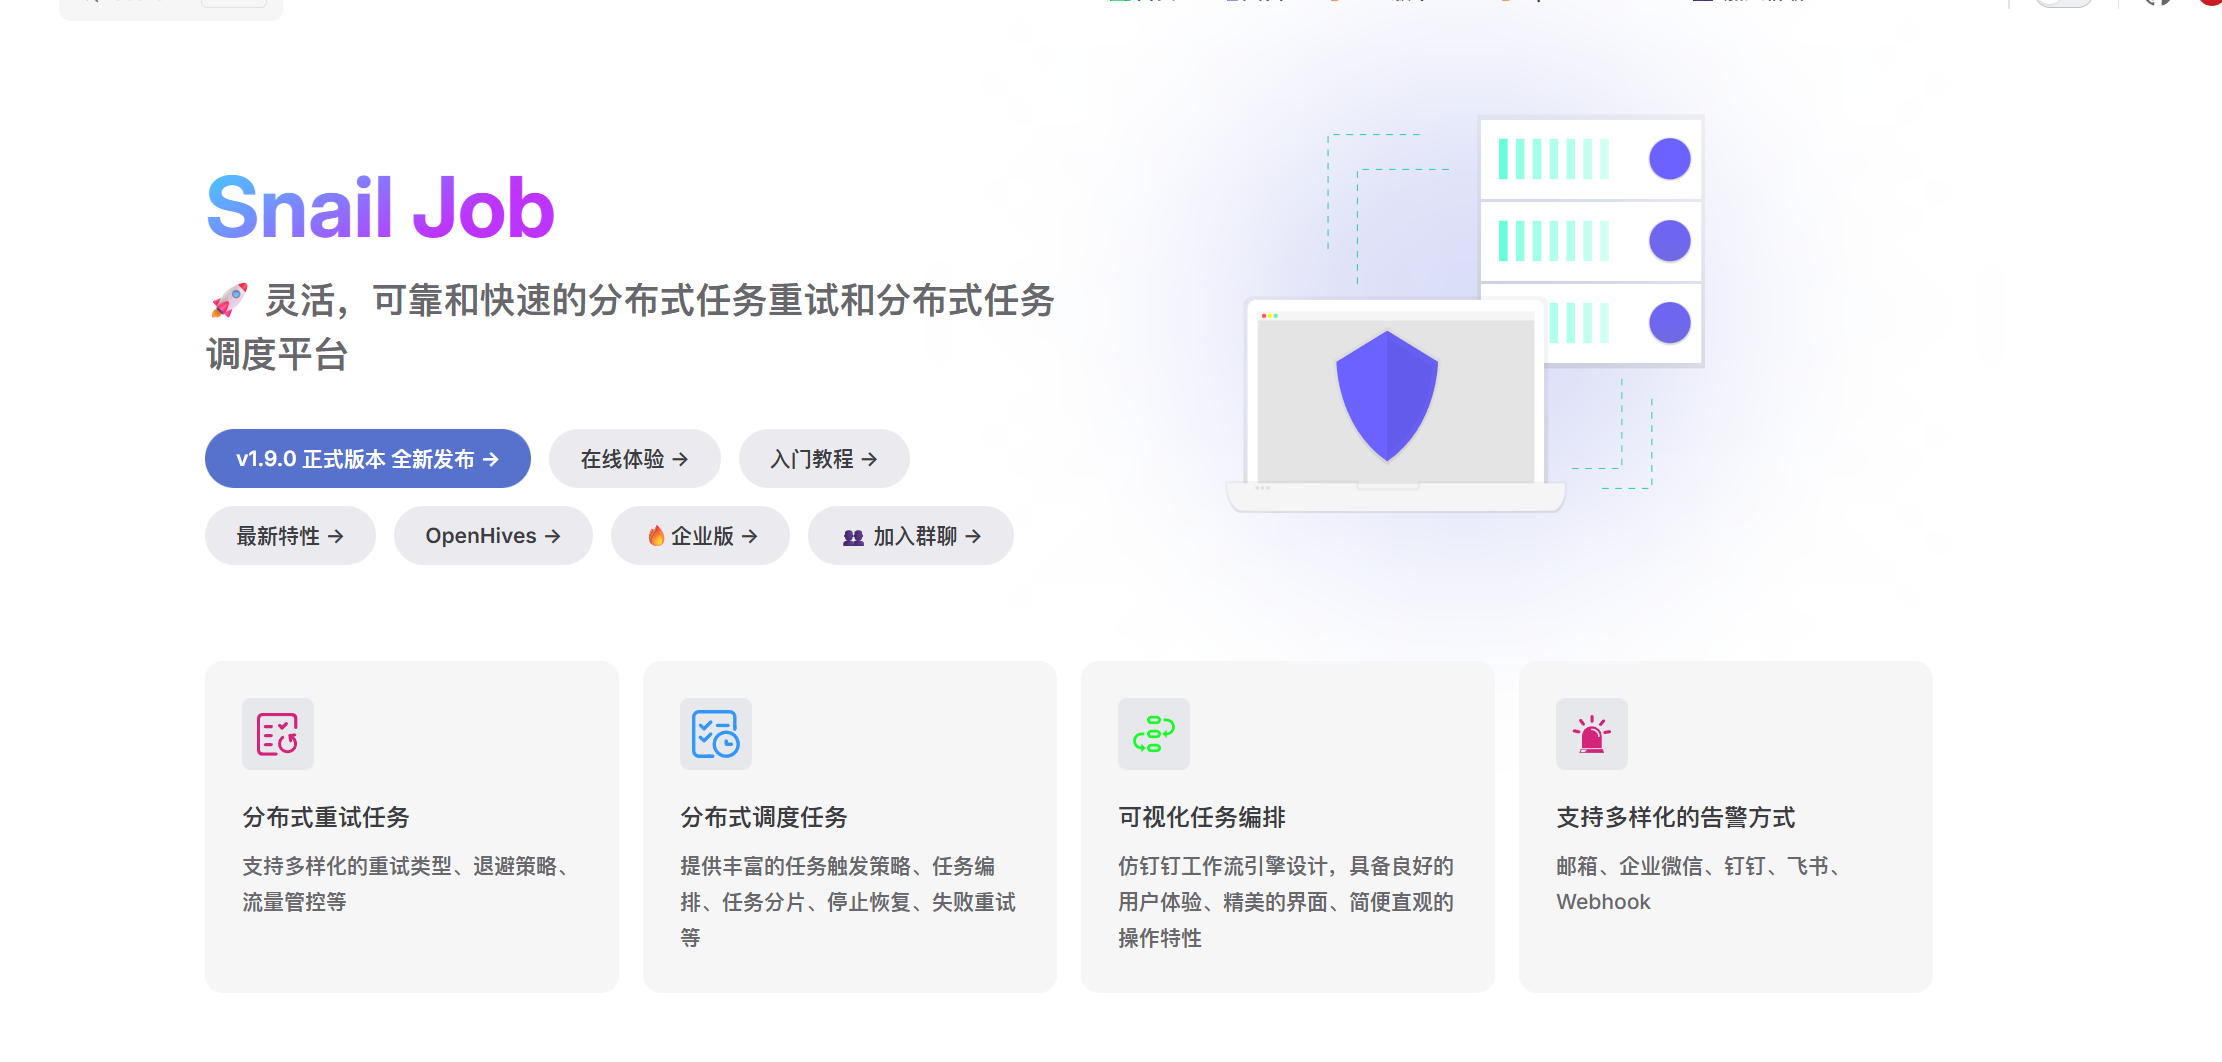
Task: View 最新特性 latest features
Action: [290, 535]
